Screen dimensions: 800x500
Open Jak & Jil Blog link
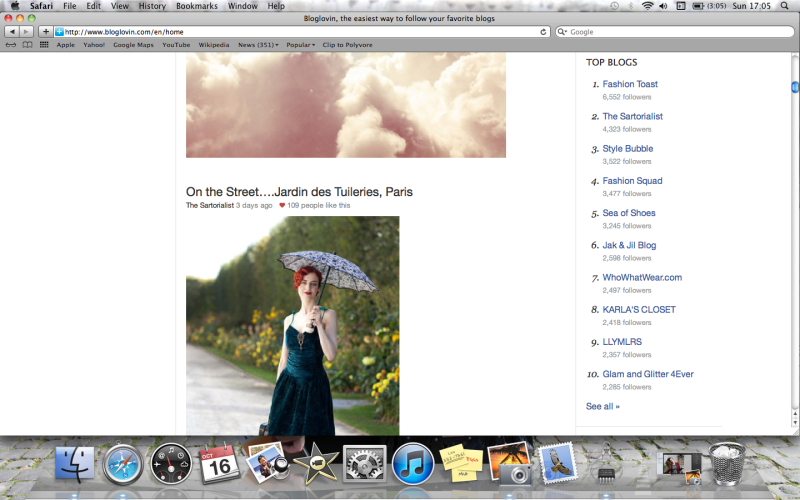pyautogui.click(x=629, y=245)
